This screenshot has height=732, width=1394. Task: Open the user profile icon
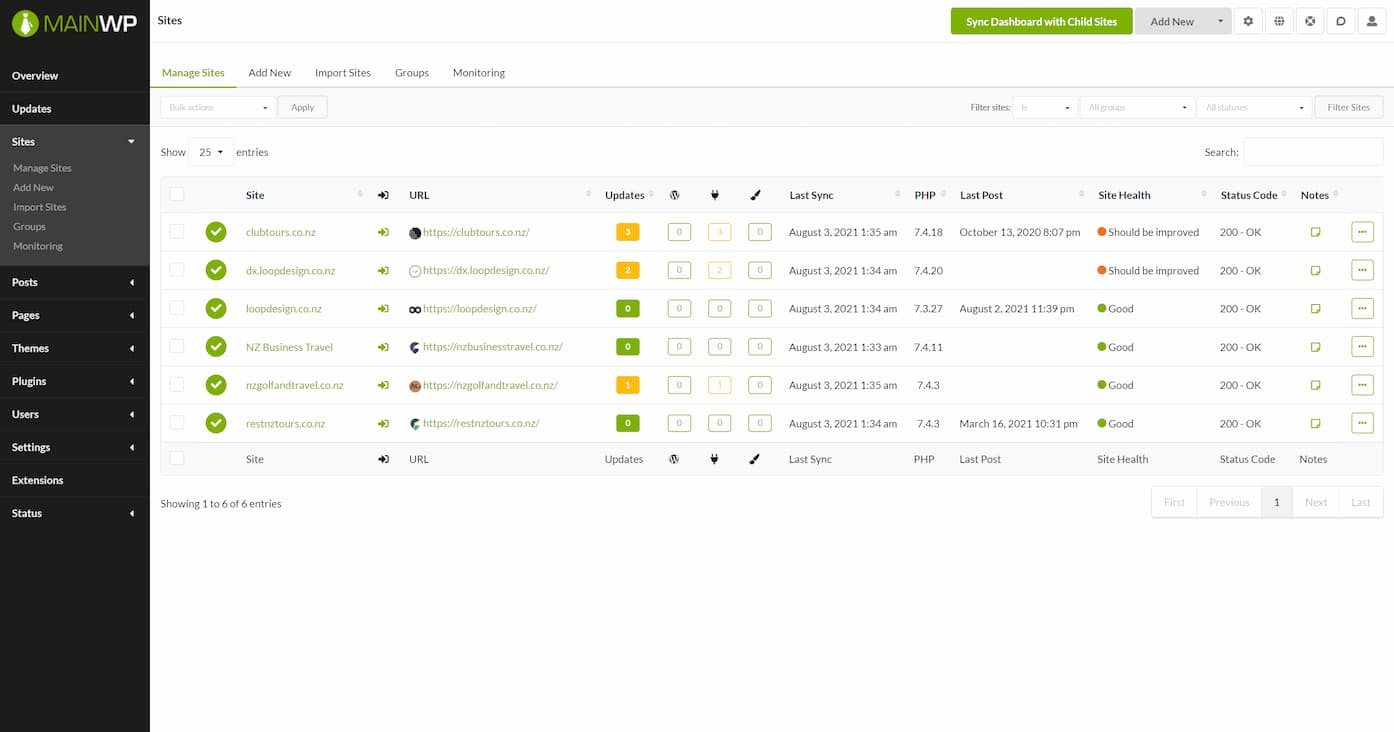coord(1372,21)
